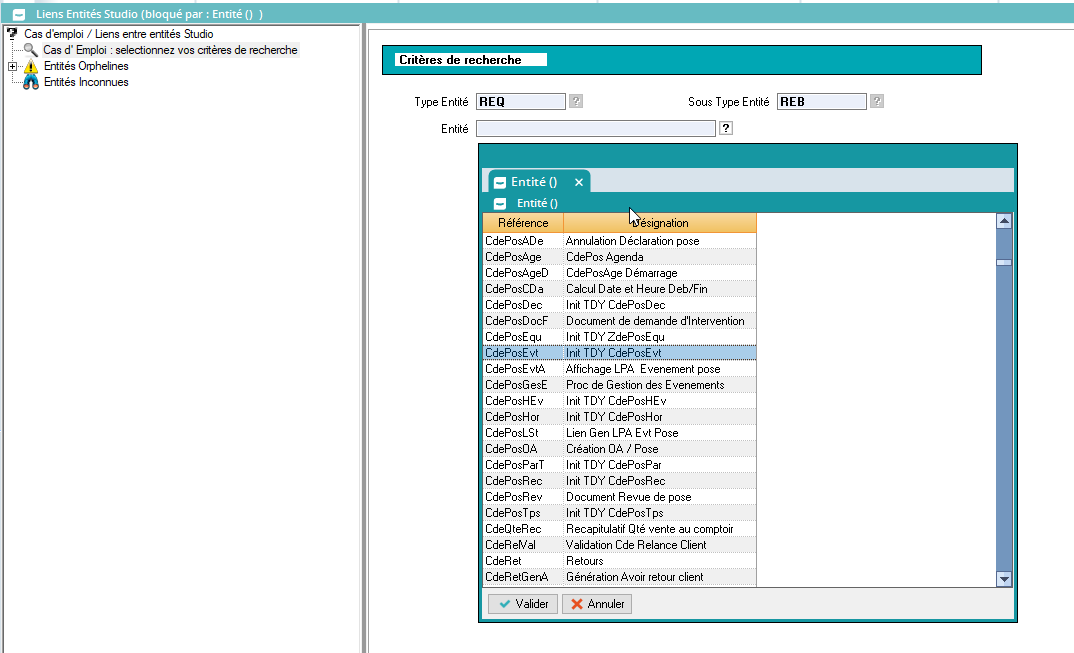1074x653 pixels.
Task: Close the Entité () tab
Action: pos(578,182)
